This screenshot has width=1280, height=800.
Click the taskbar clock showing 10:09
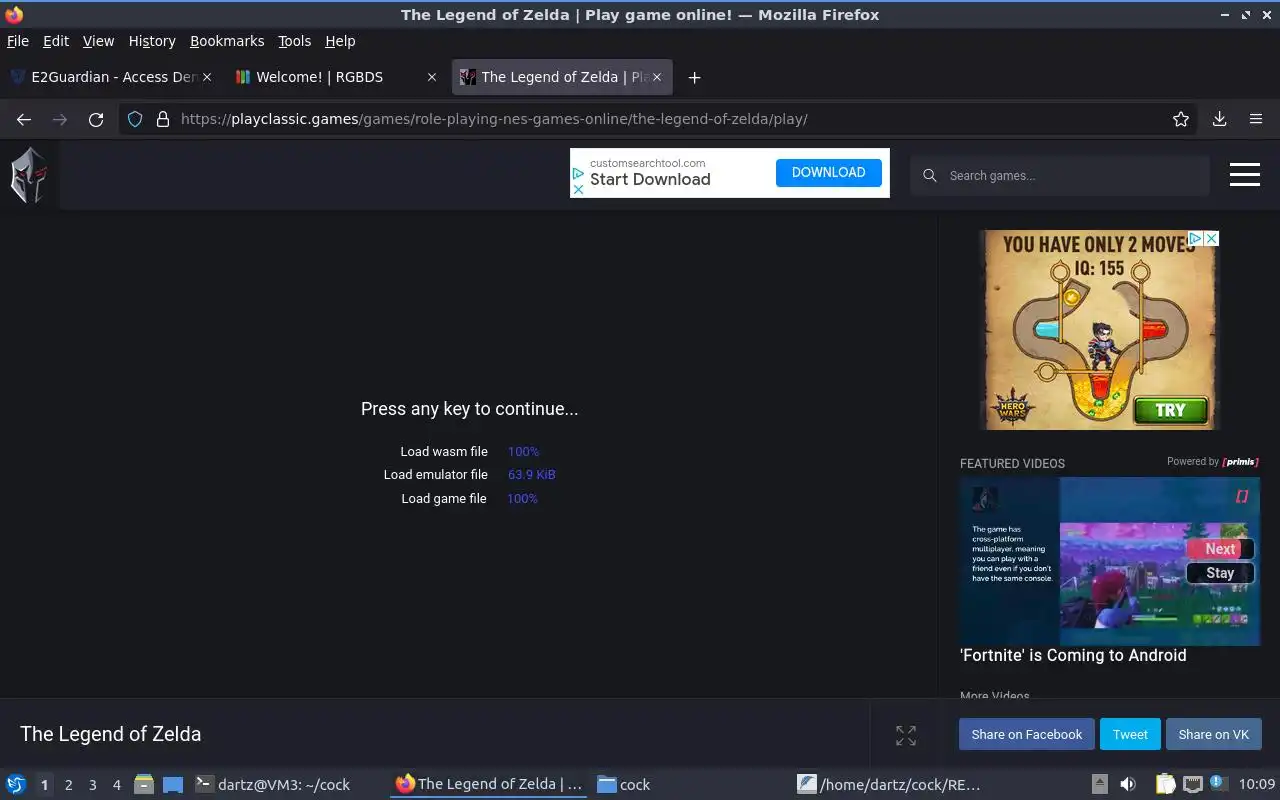coord(1257,785)
